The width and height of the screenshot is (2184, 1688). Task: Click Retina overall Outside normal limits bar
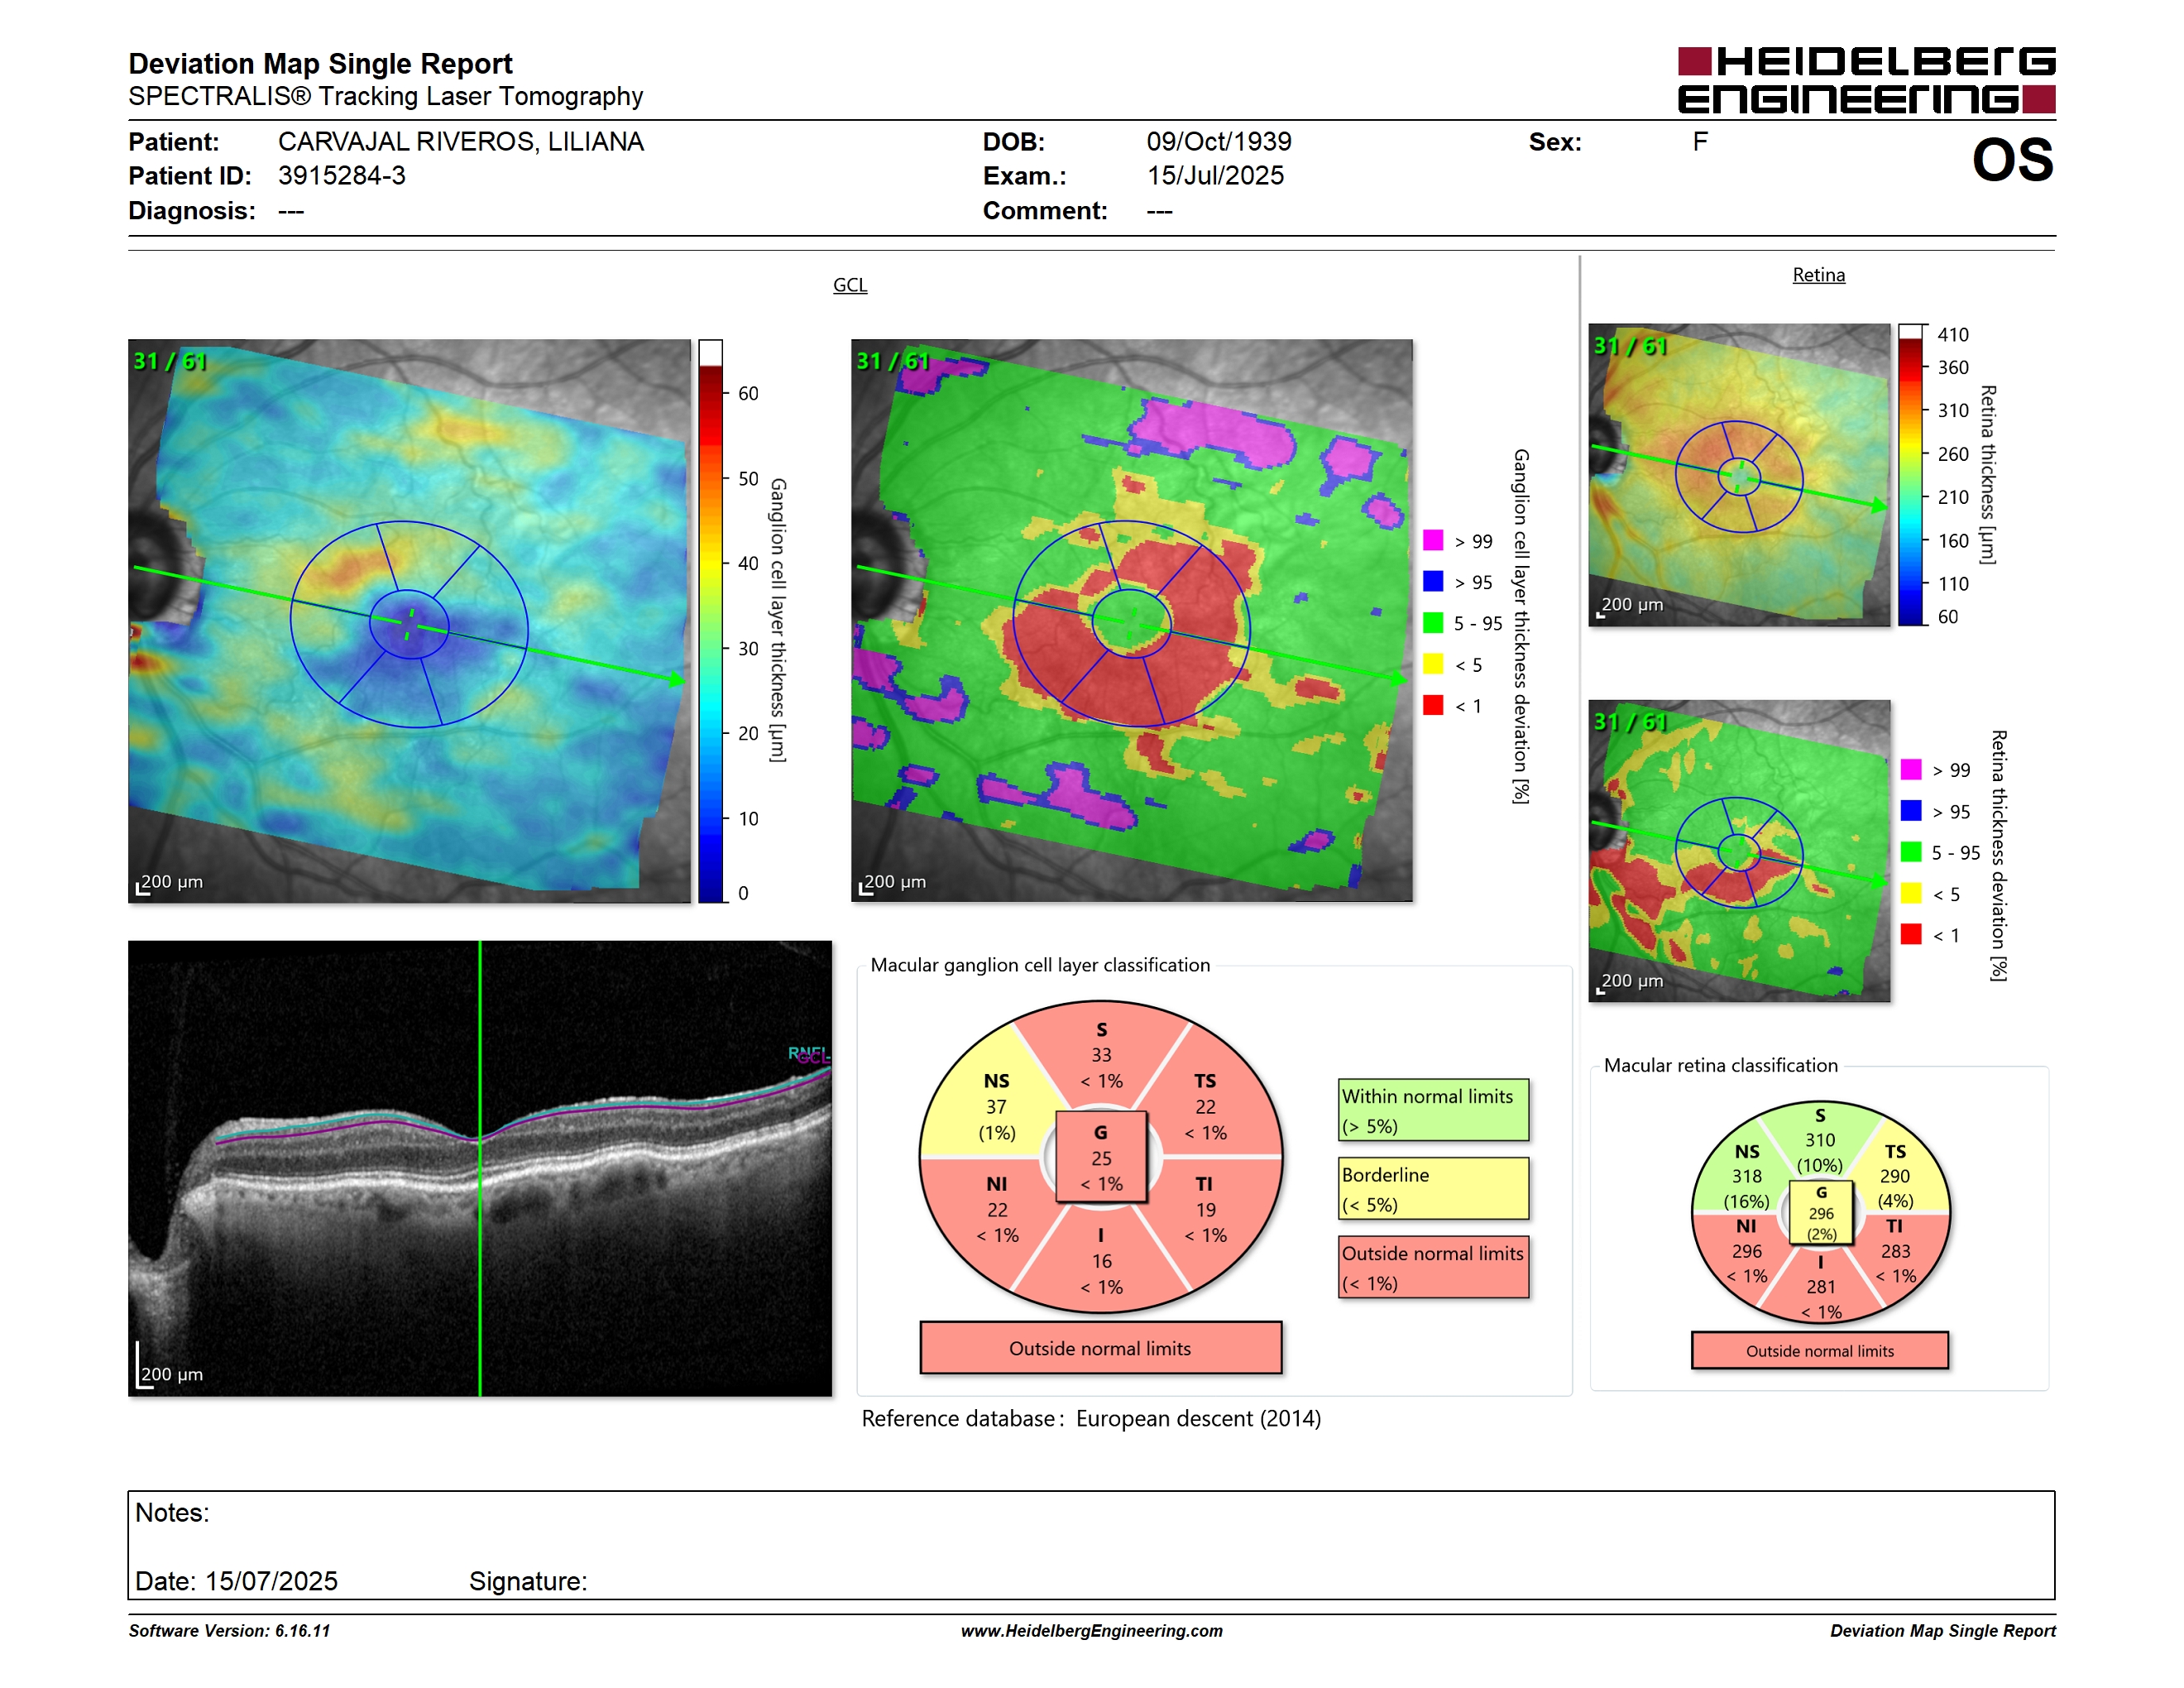(1819, 1351)
